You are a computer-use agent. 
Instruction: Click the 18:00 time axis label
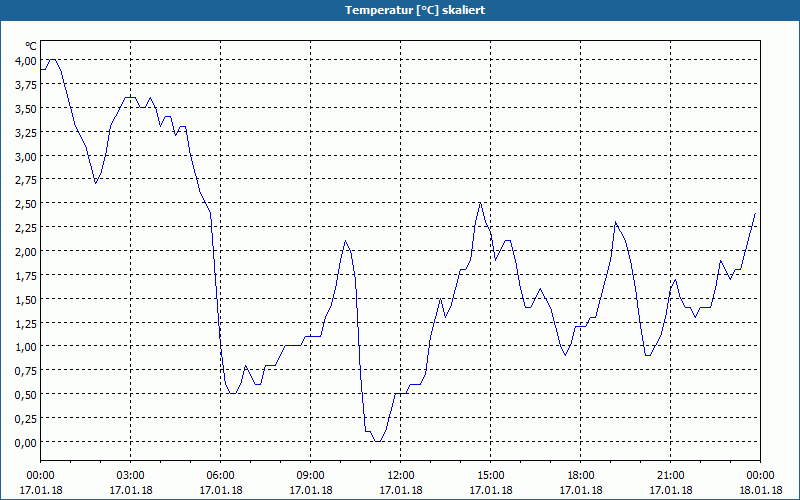(581, 476)
